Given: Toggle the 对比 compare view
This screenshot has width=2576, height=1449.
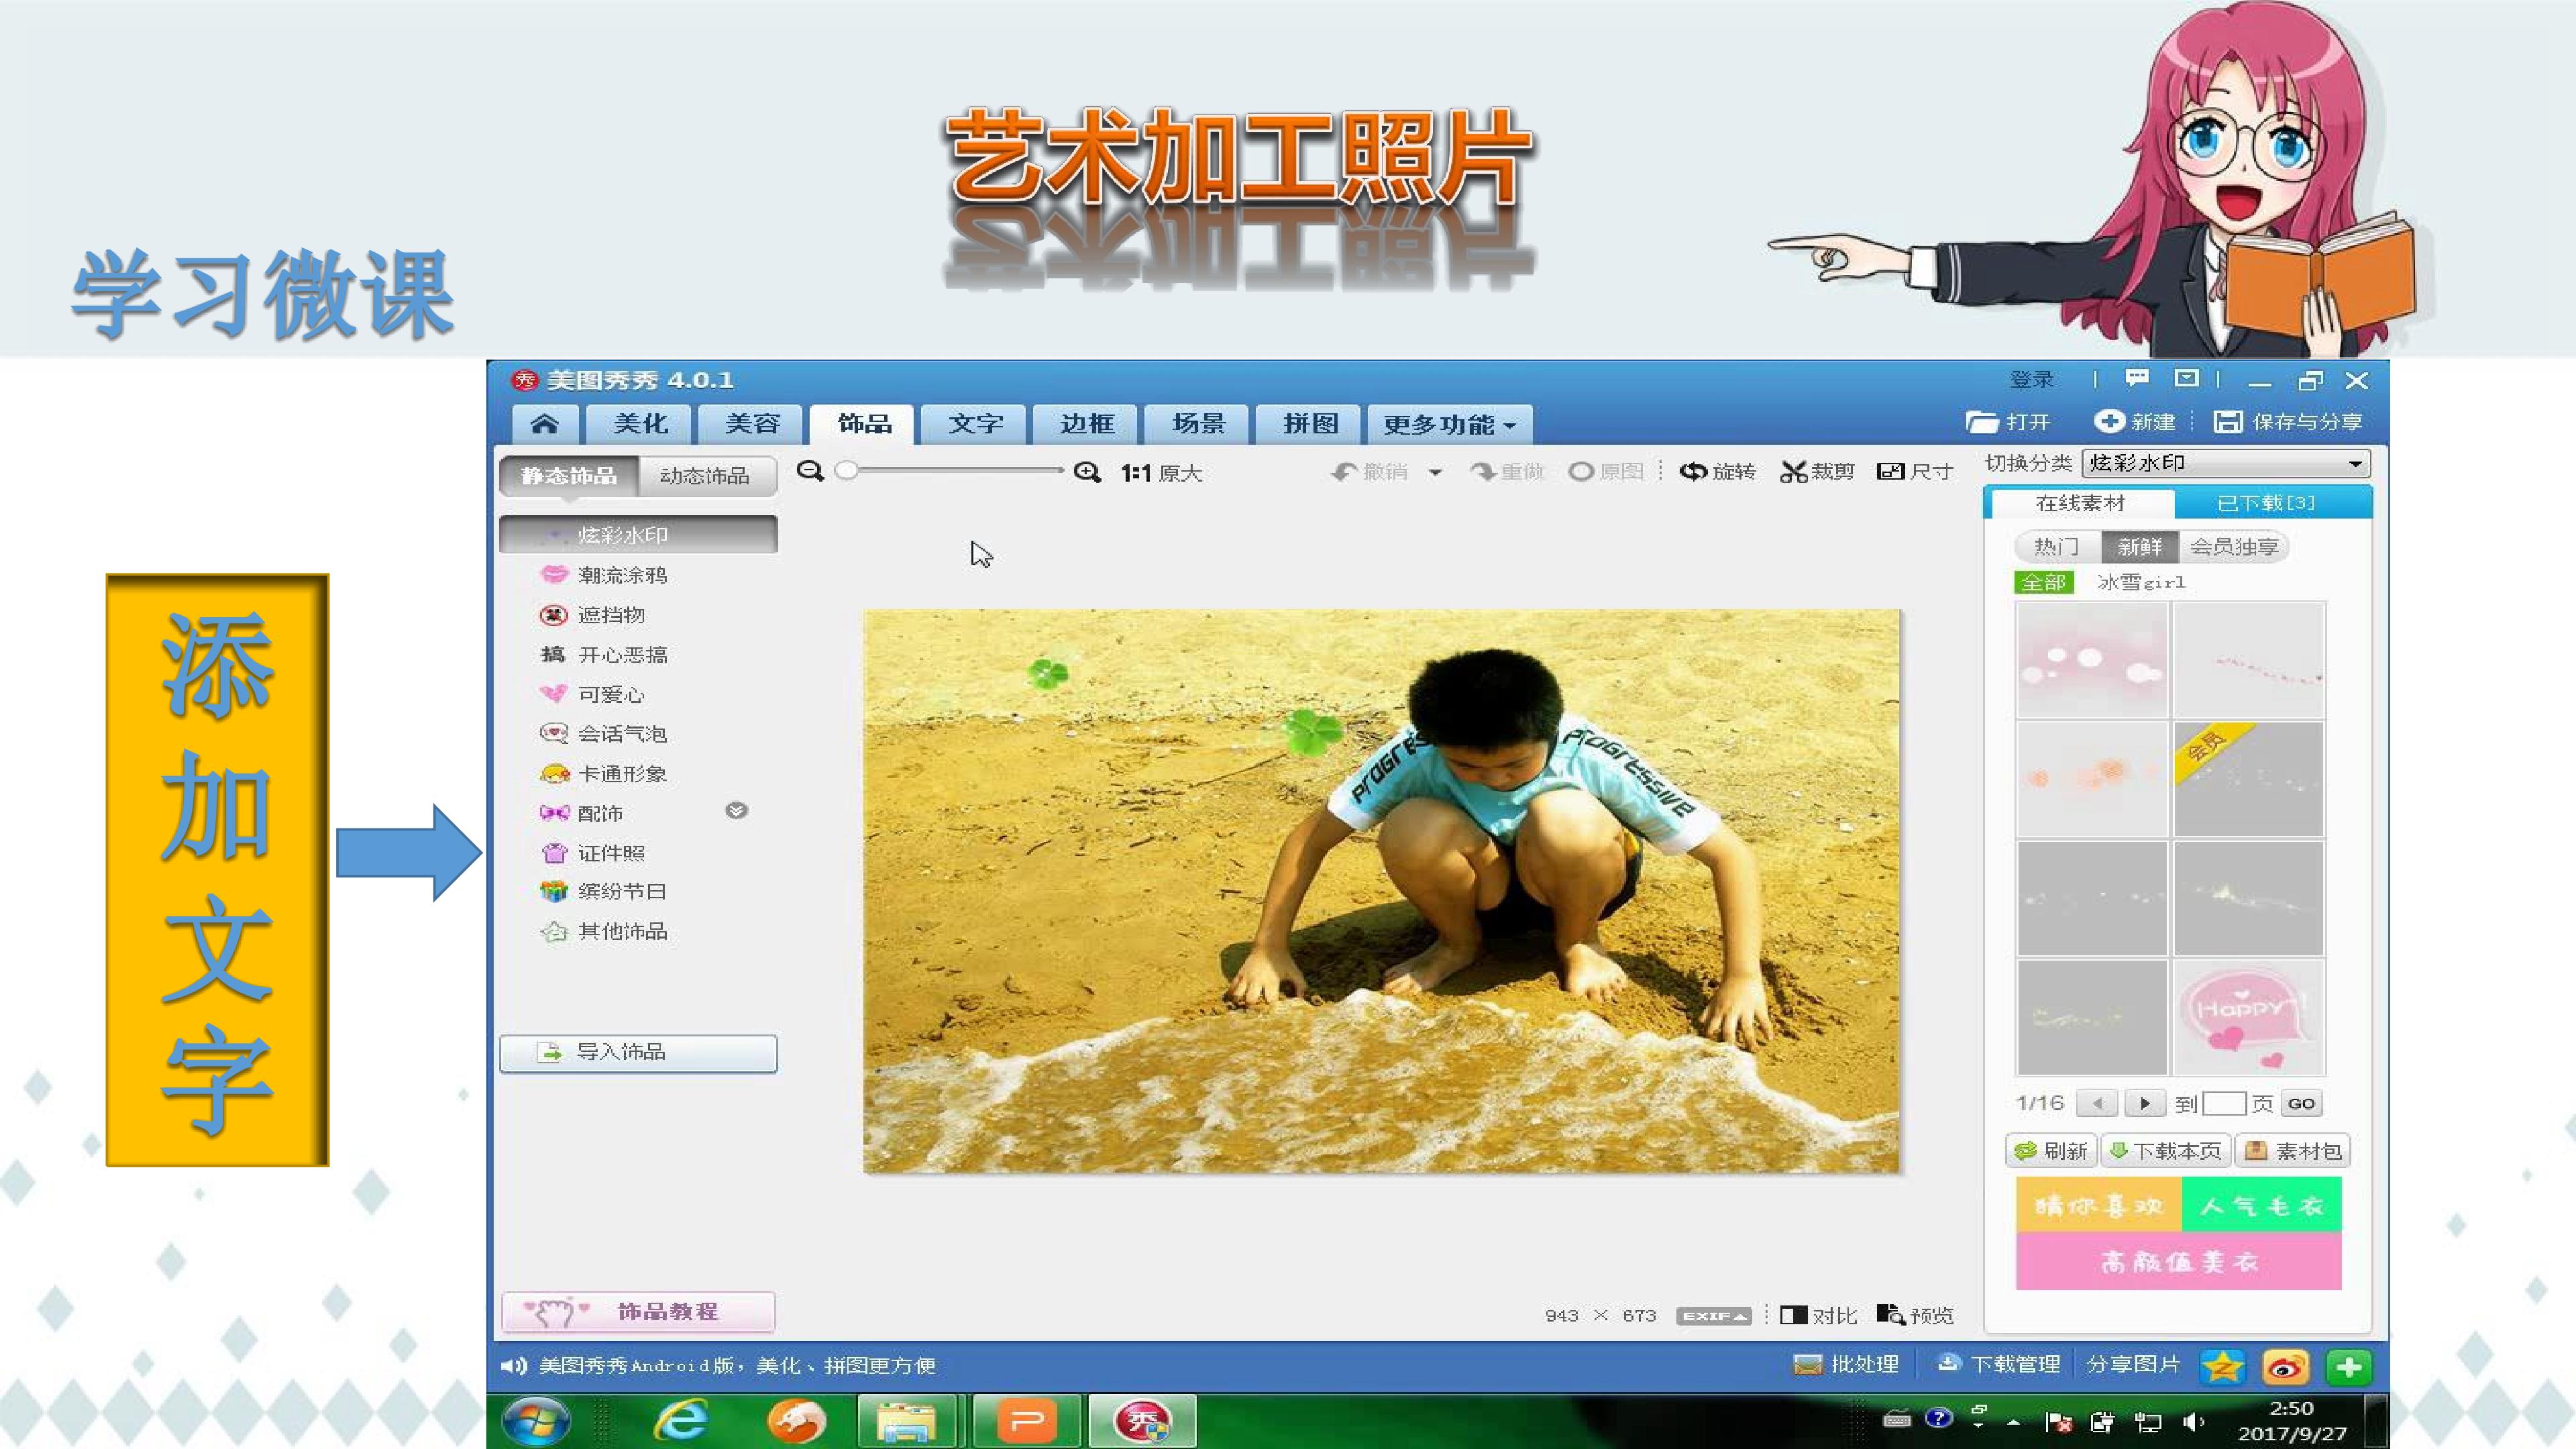Looking at the screenshot, I should (x=1818, y=1315).
